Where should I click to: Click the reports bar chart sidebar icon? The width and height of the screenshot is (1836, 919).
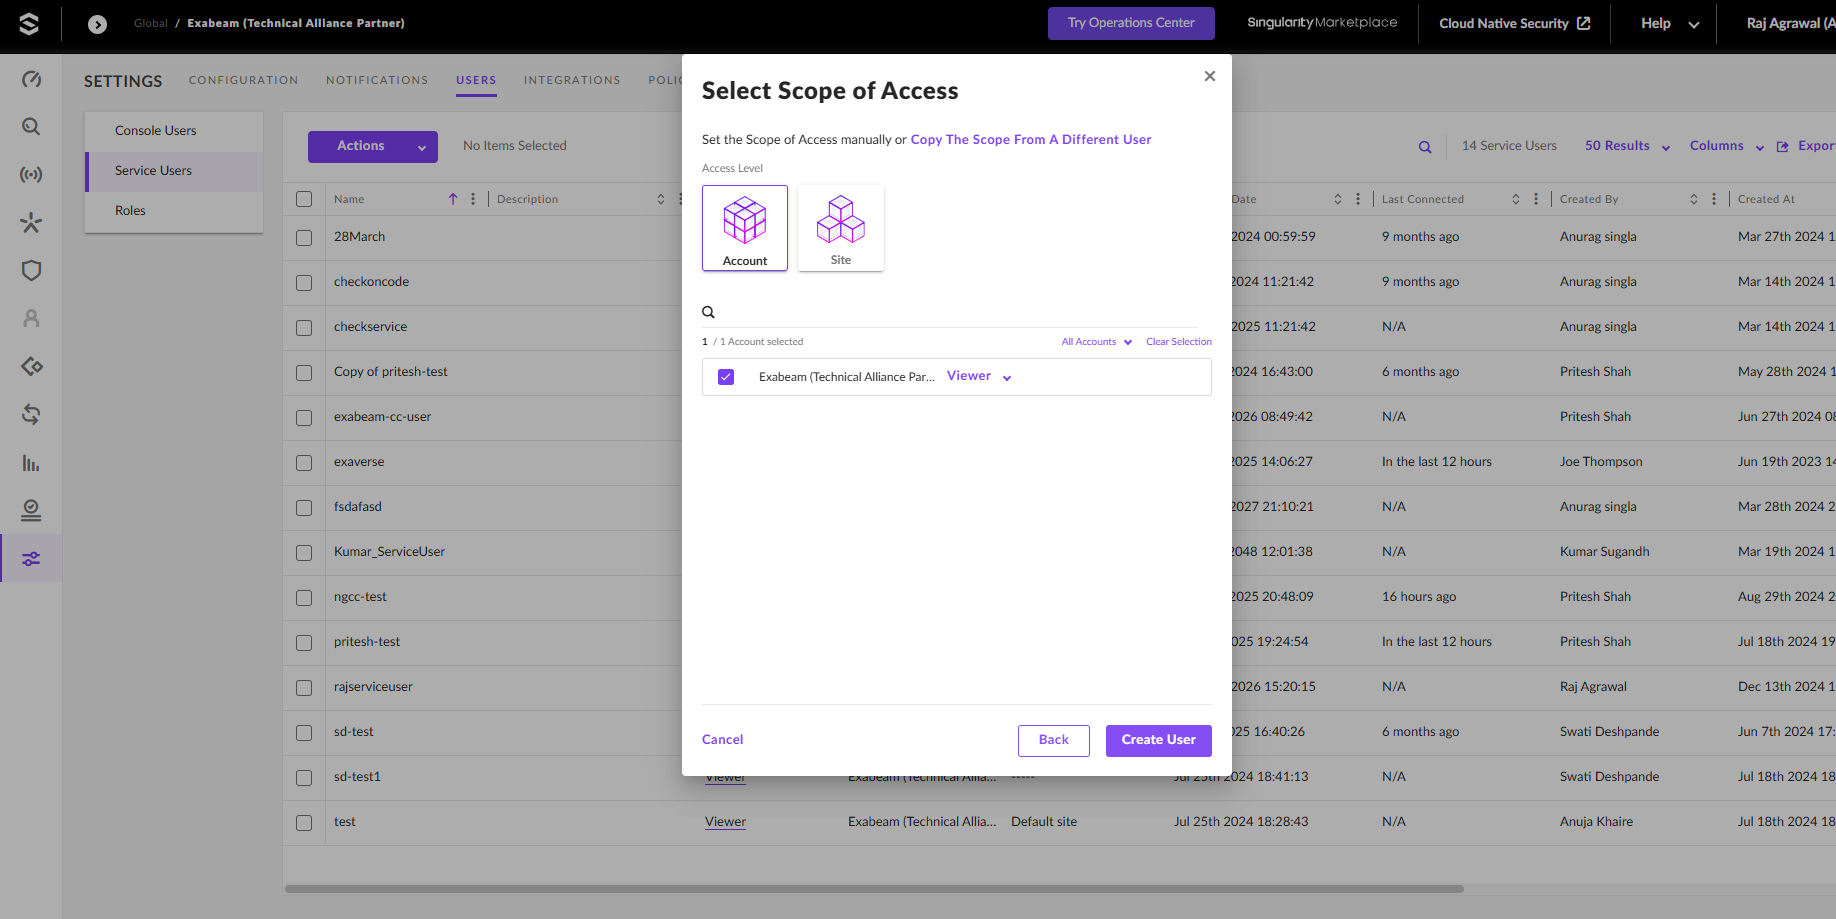(31, 463)
